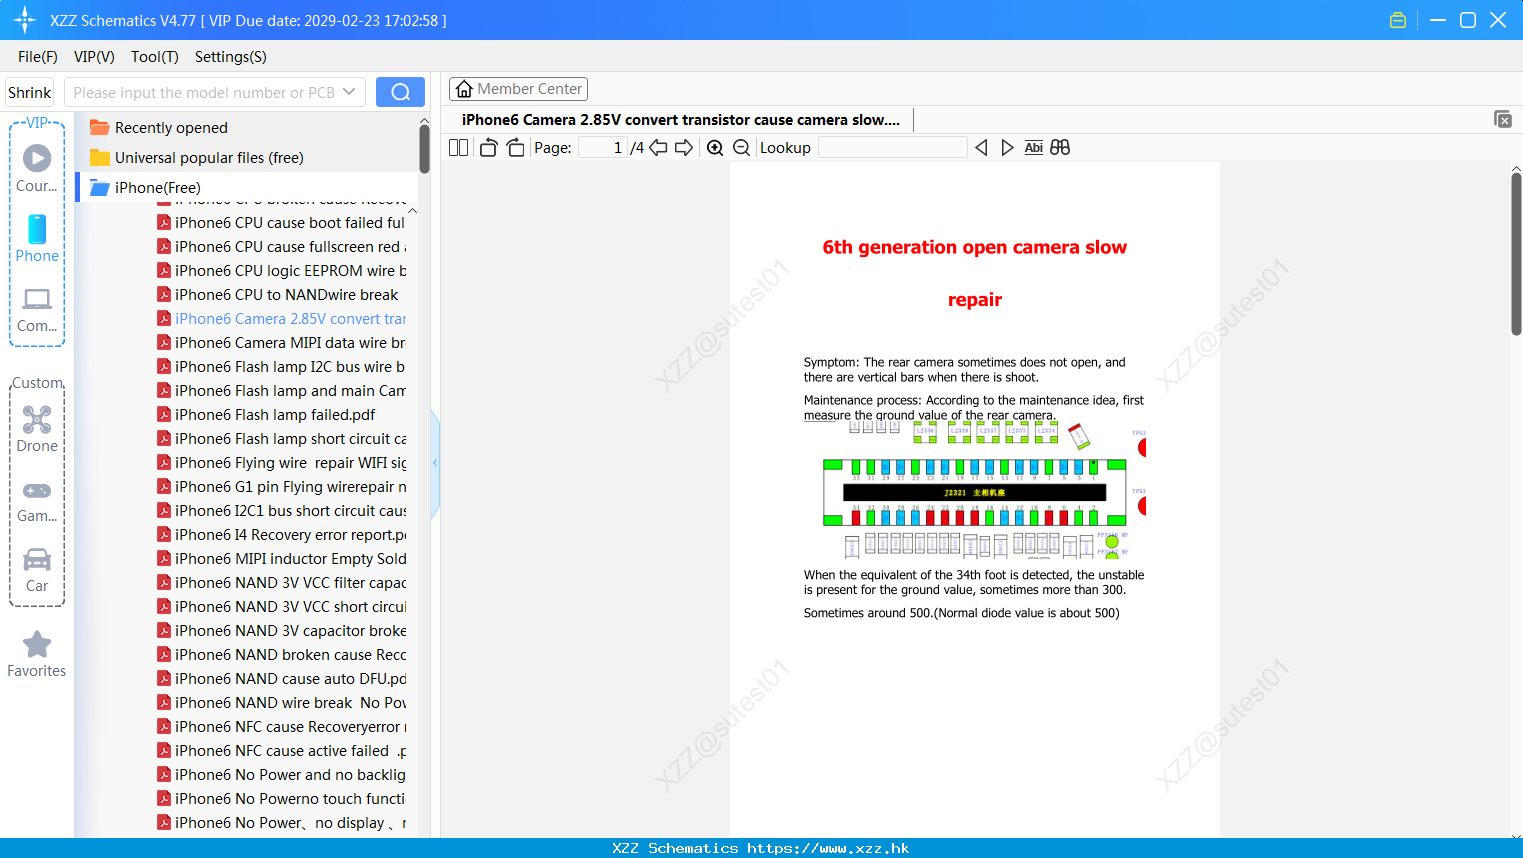1523x858 pixels.
Task: Open iPhone6 G1 pin Flying wirerepair file
Action: click(281, 487)
